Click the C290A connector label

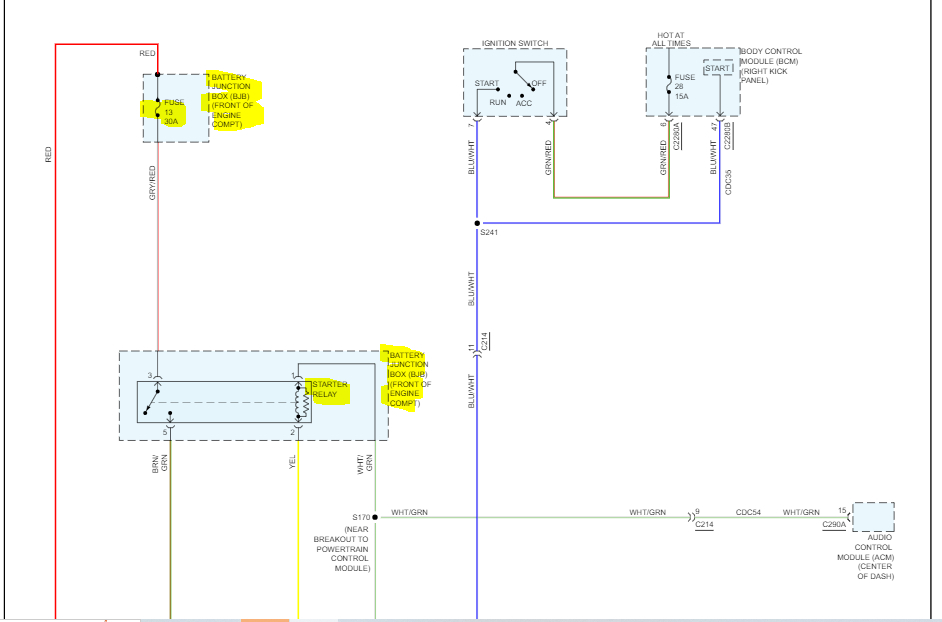point(834,525)
